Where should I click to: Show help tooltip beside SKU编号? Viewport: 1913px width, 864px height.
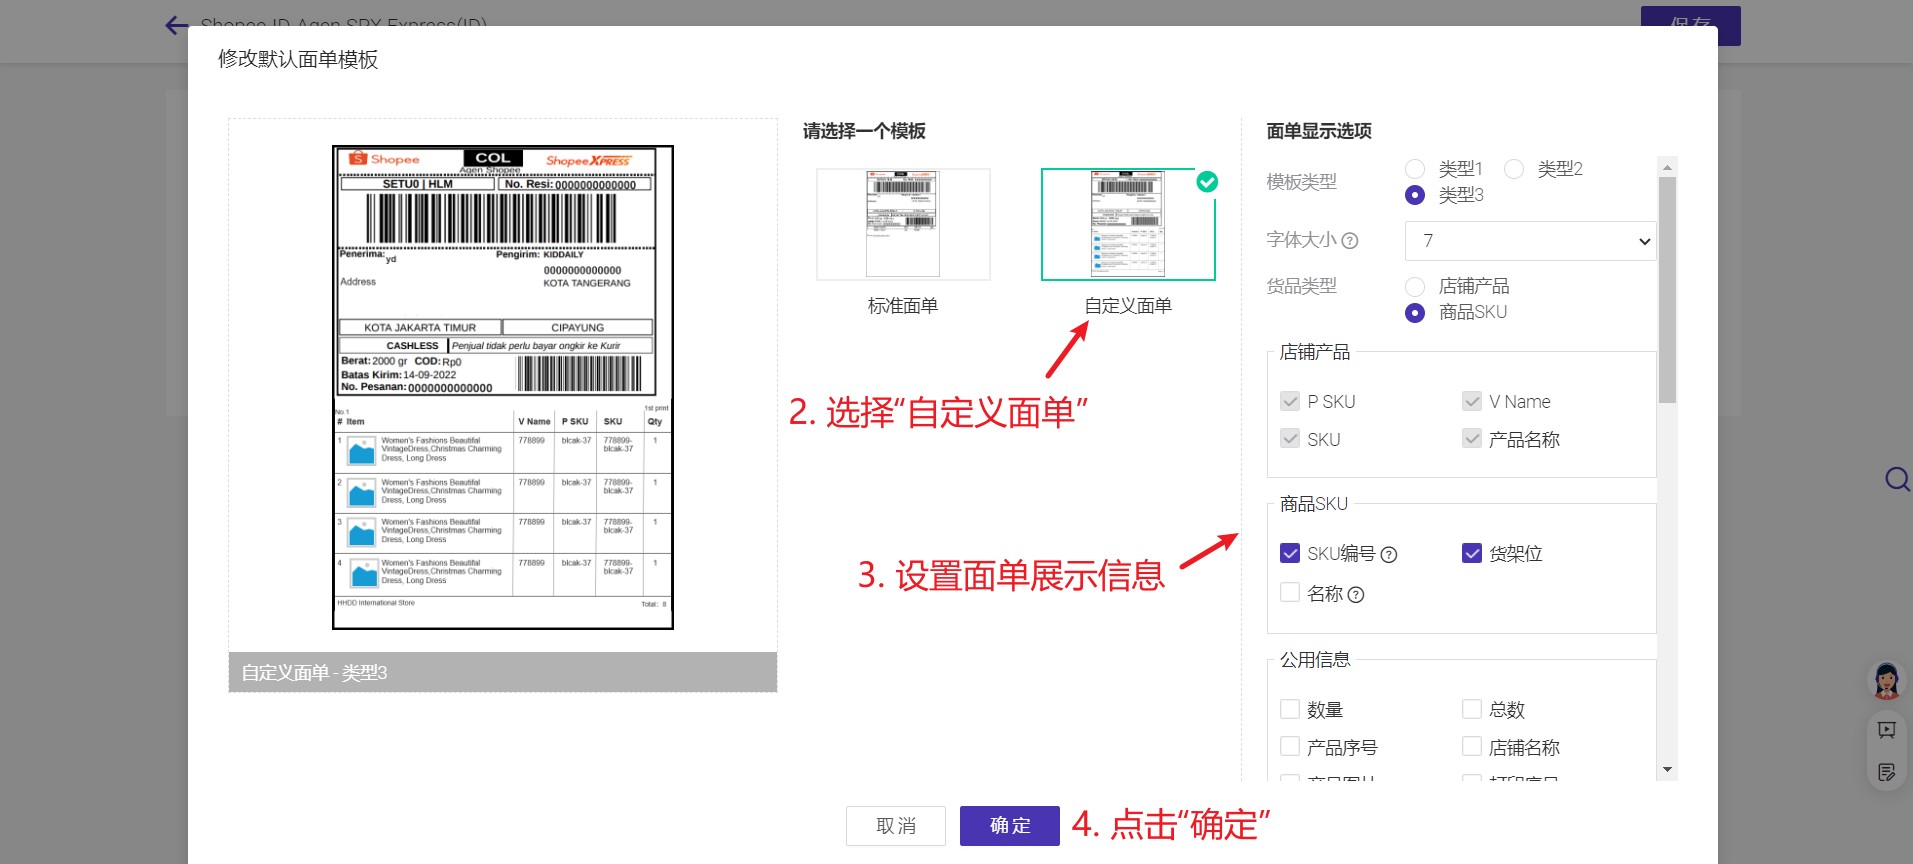1389,555
